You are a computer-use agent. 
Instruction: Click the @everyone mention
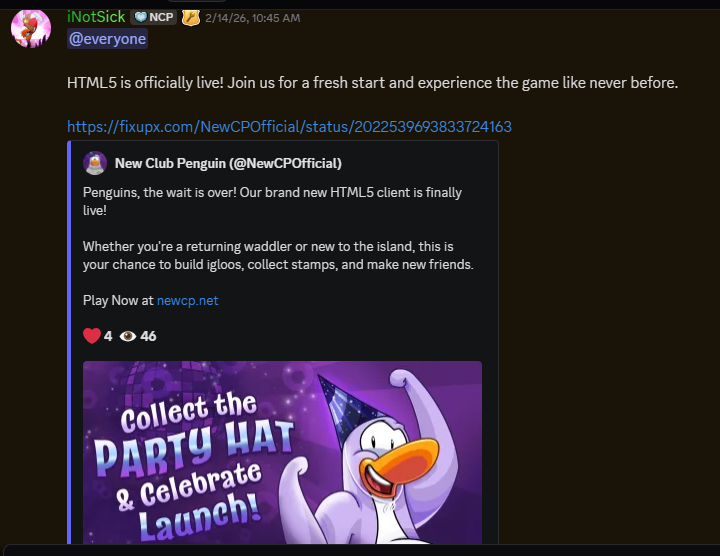click(107, 39)
